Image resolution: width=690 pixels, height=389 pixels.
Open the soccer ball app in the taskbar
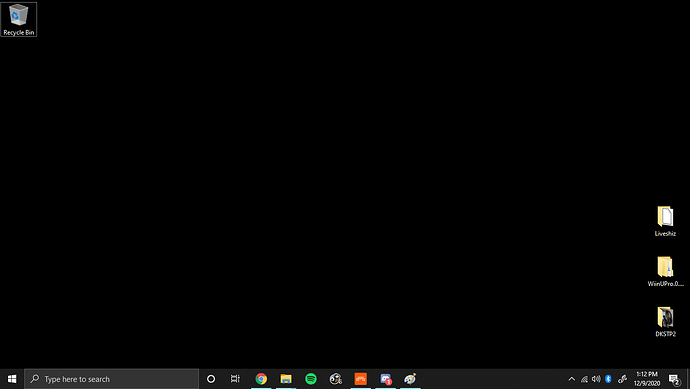click(336, 379)
